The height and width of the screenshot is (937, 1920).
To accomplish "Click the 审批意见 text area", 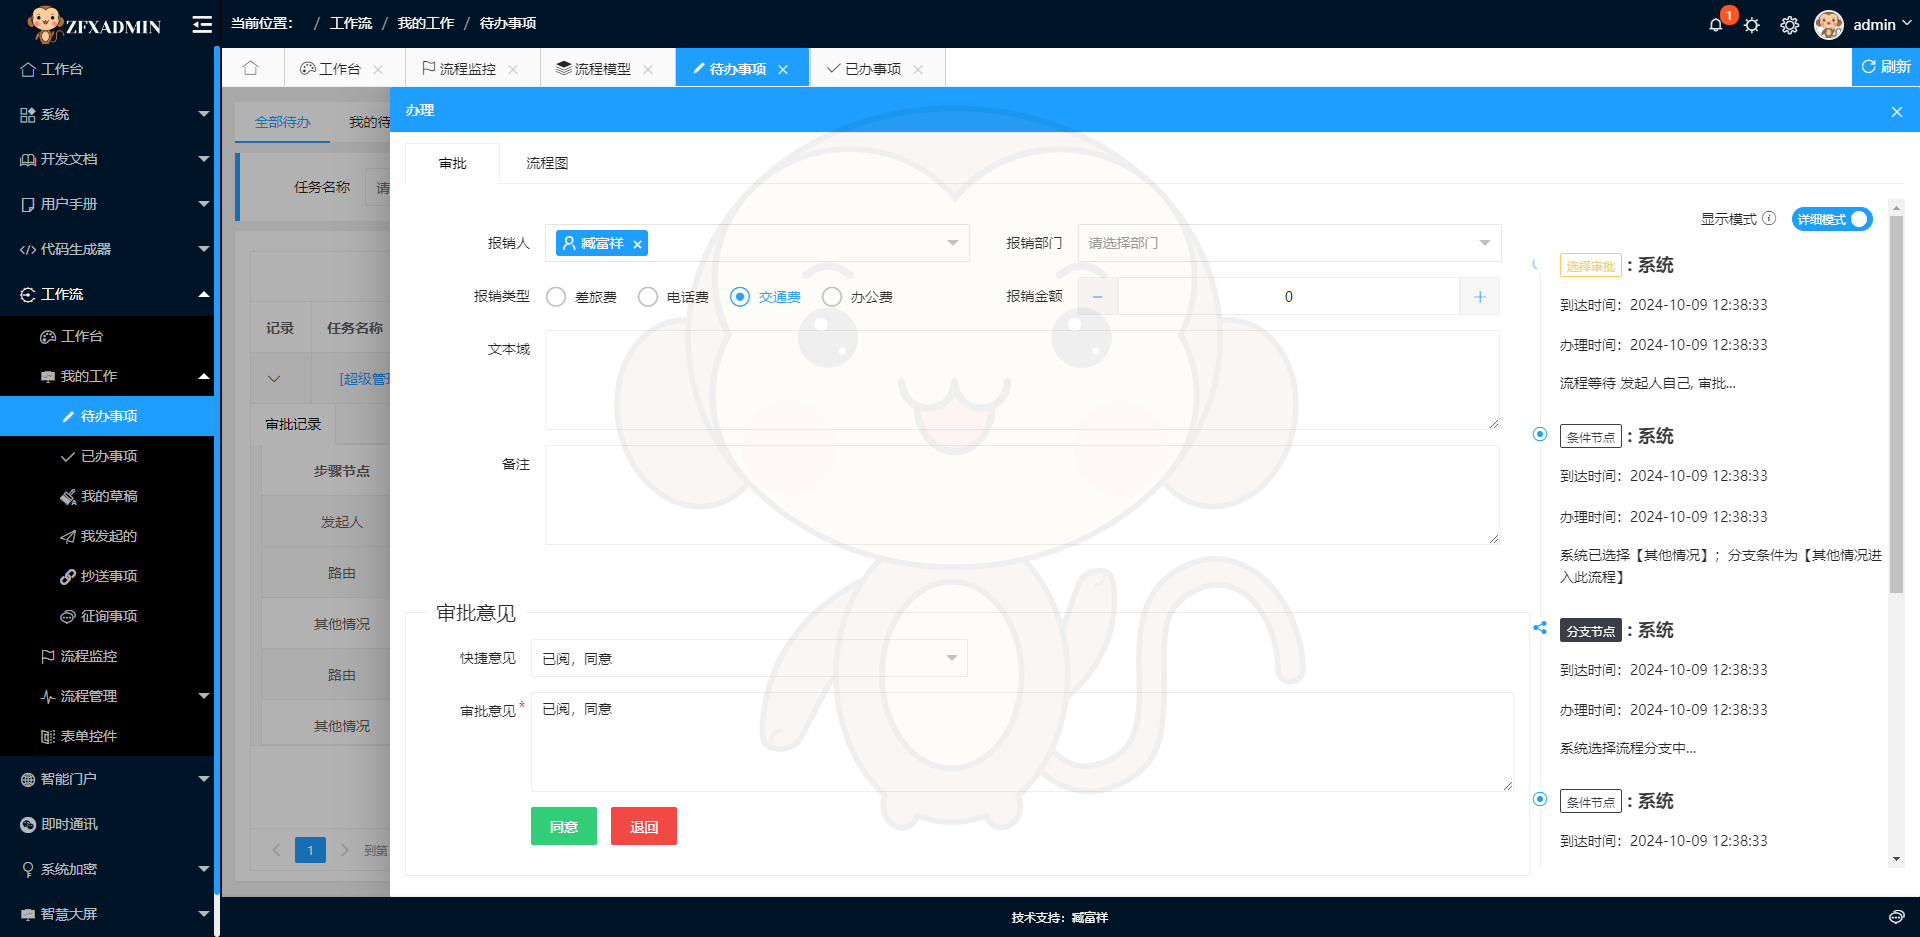I will pyautogui.click(x=1022, y=742).
